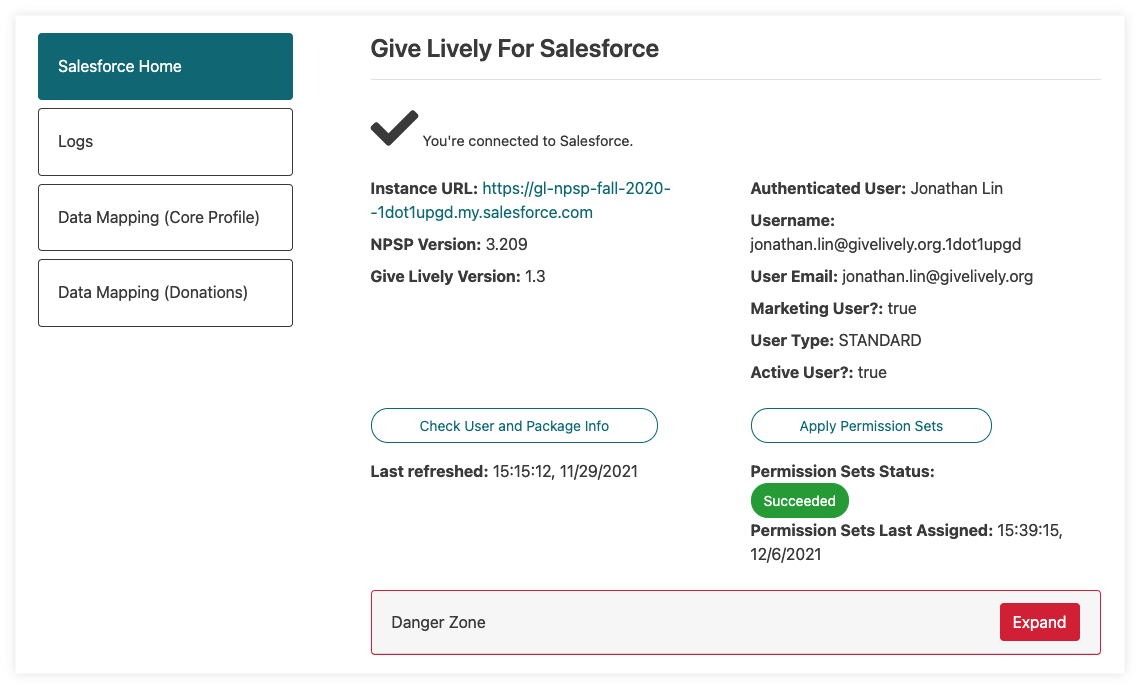The width and height of the screenshot is (1140, 689).
Task: Click the Marketing User?: true line
Action: (x=833, y=308)
